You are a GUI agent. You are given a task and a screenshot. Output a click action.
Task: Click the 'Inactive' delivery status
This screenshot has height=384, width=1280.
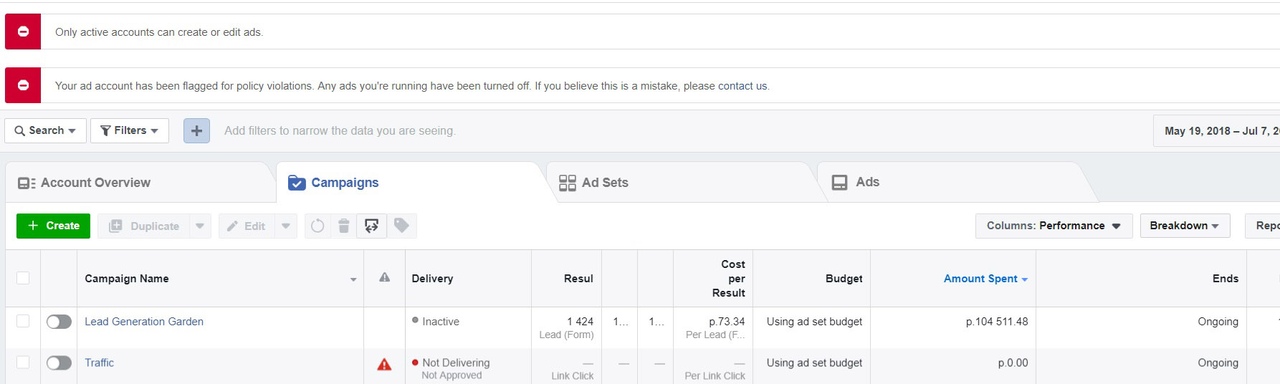coord(440,322)
